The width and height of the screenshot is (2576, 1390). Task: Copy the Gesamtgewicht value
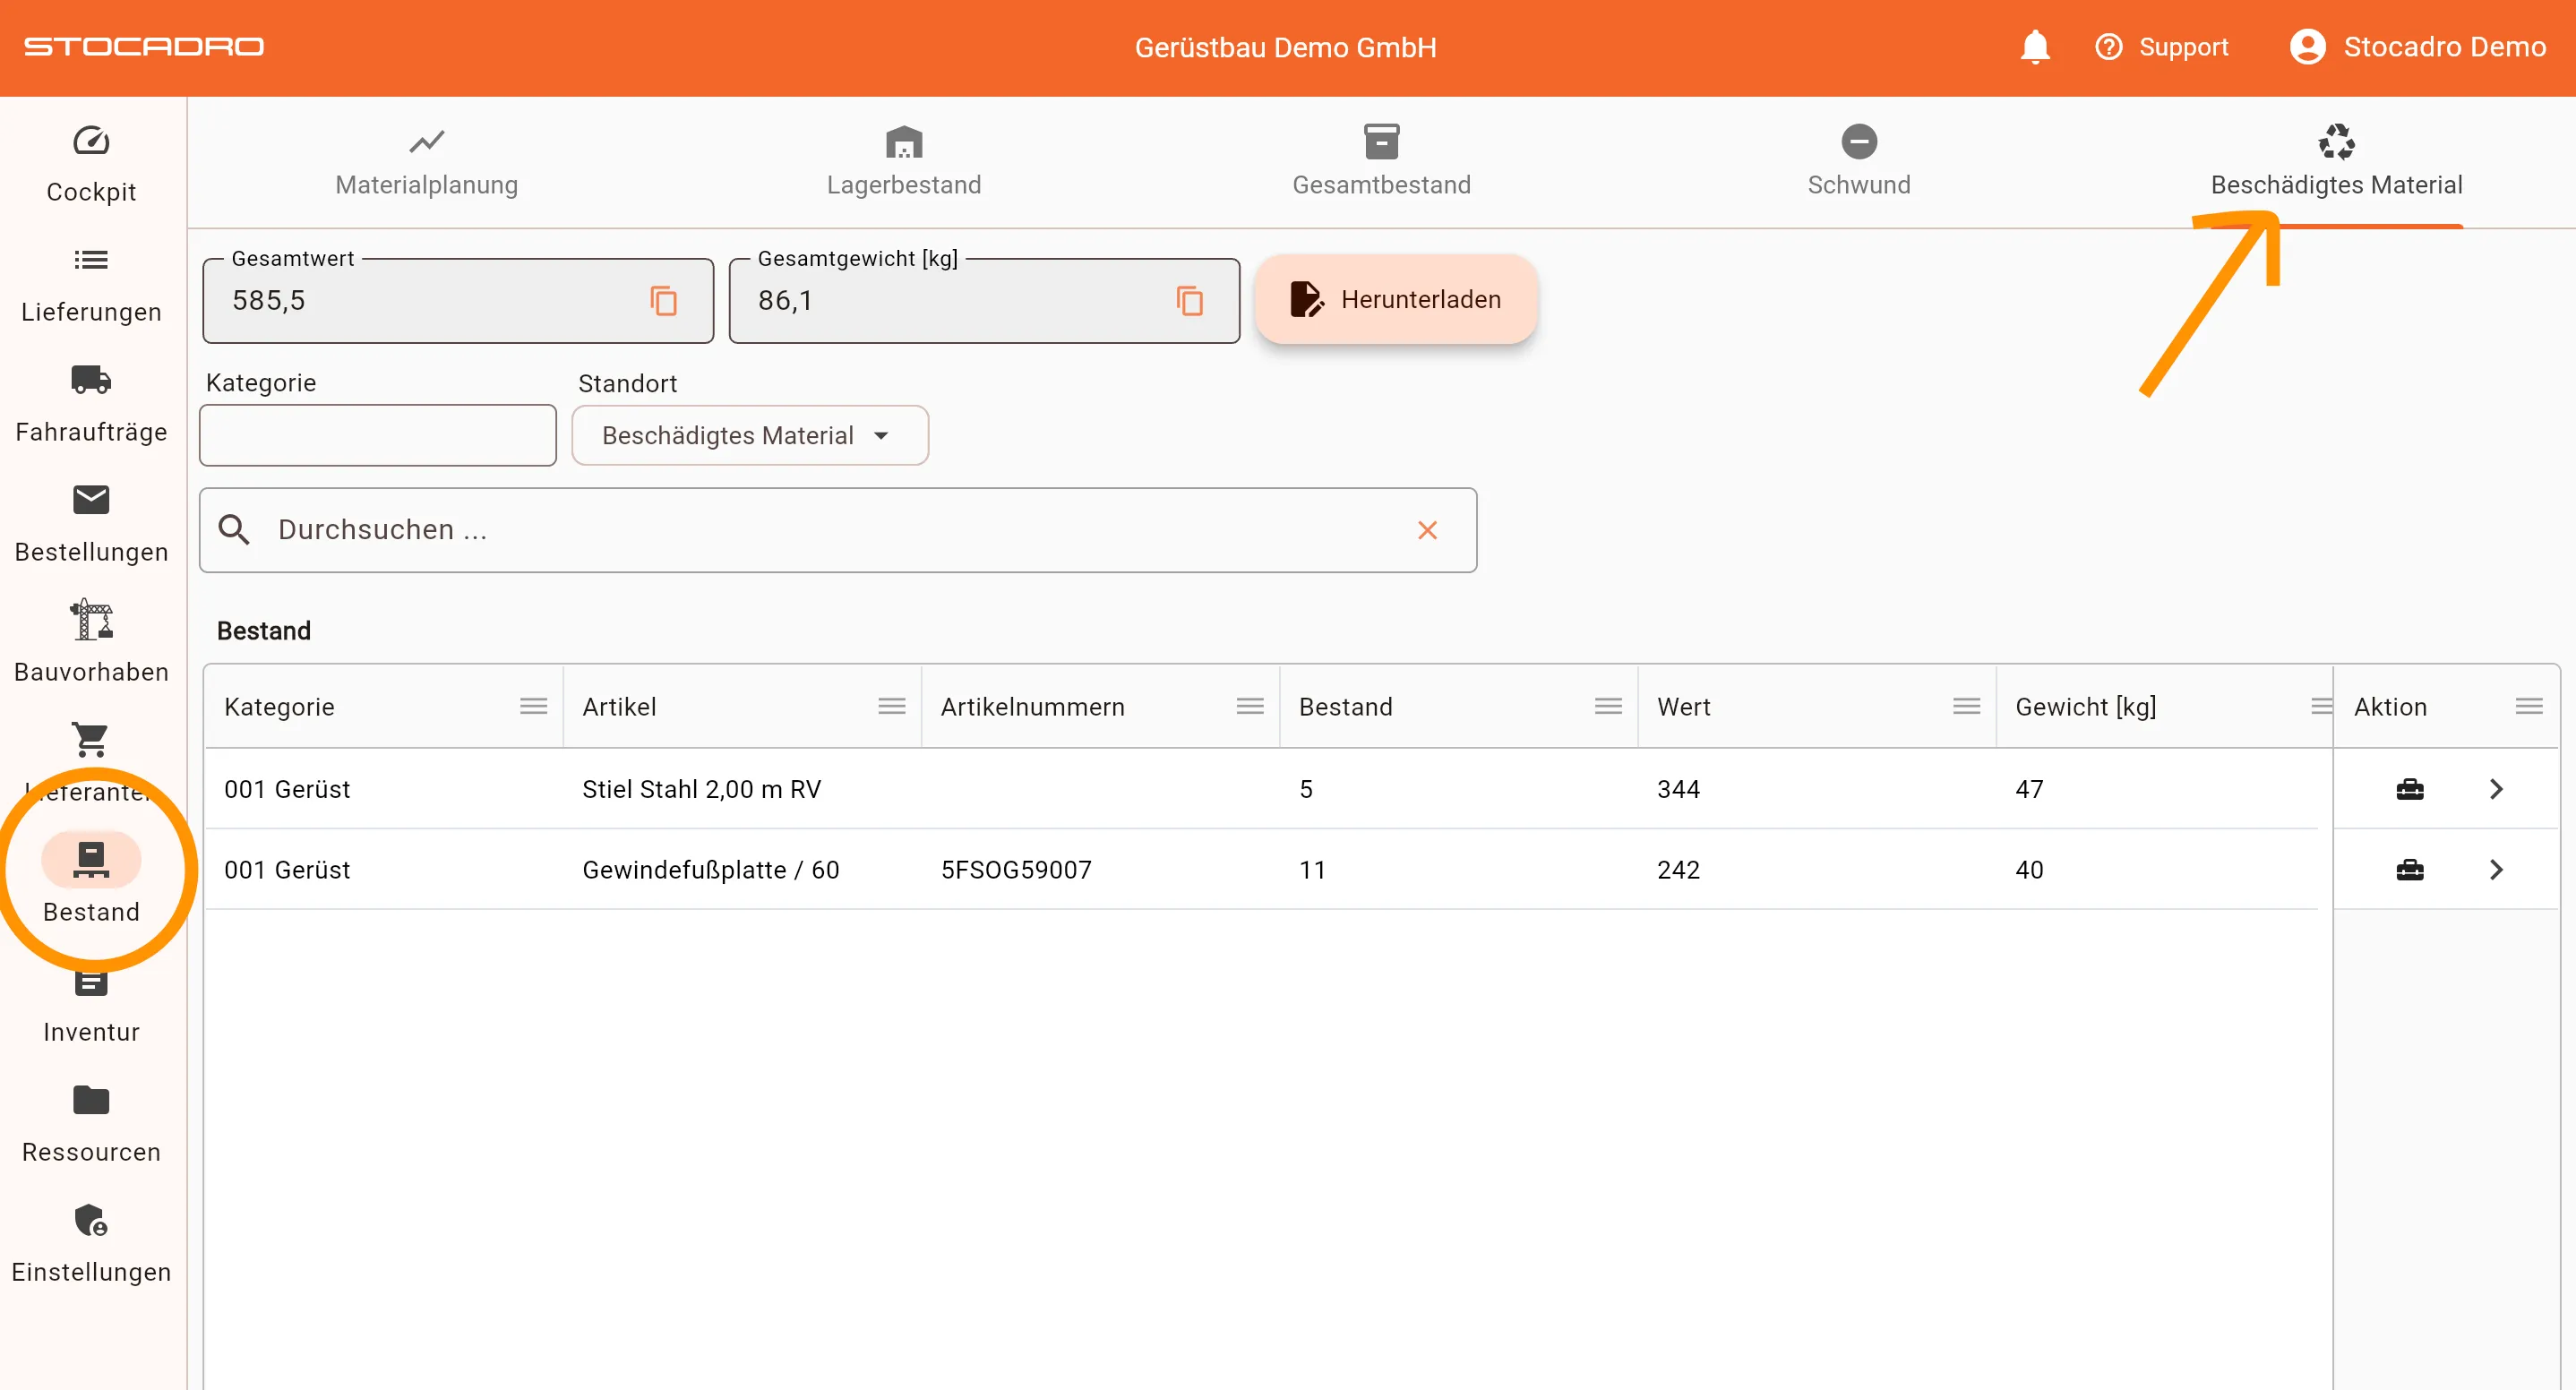point(1190,300)
